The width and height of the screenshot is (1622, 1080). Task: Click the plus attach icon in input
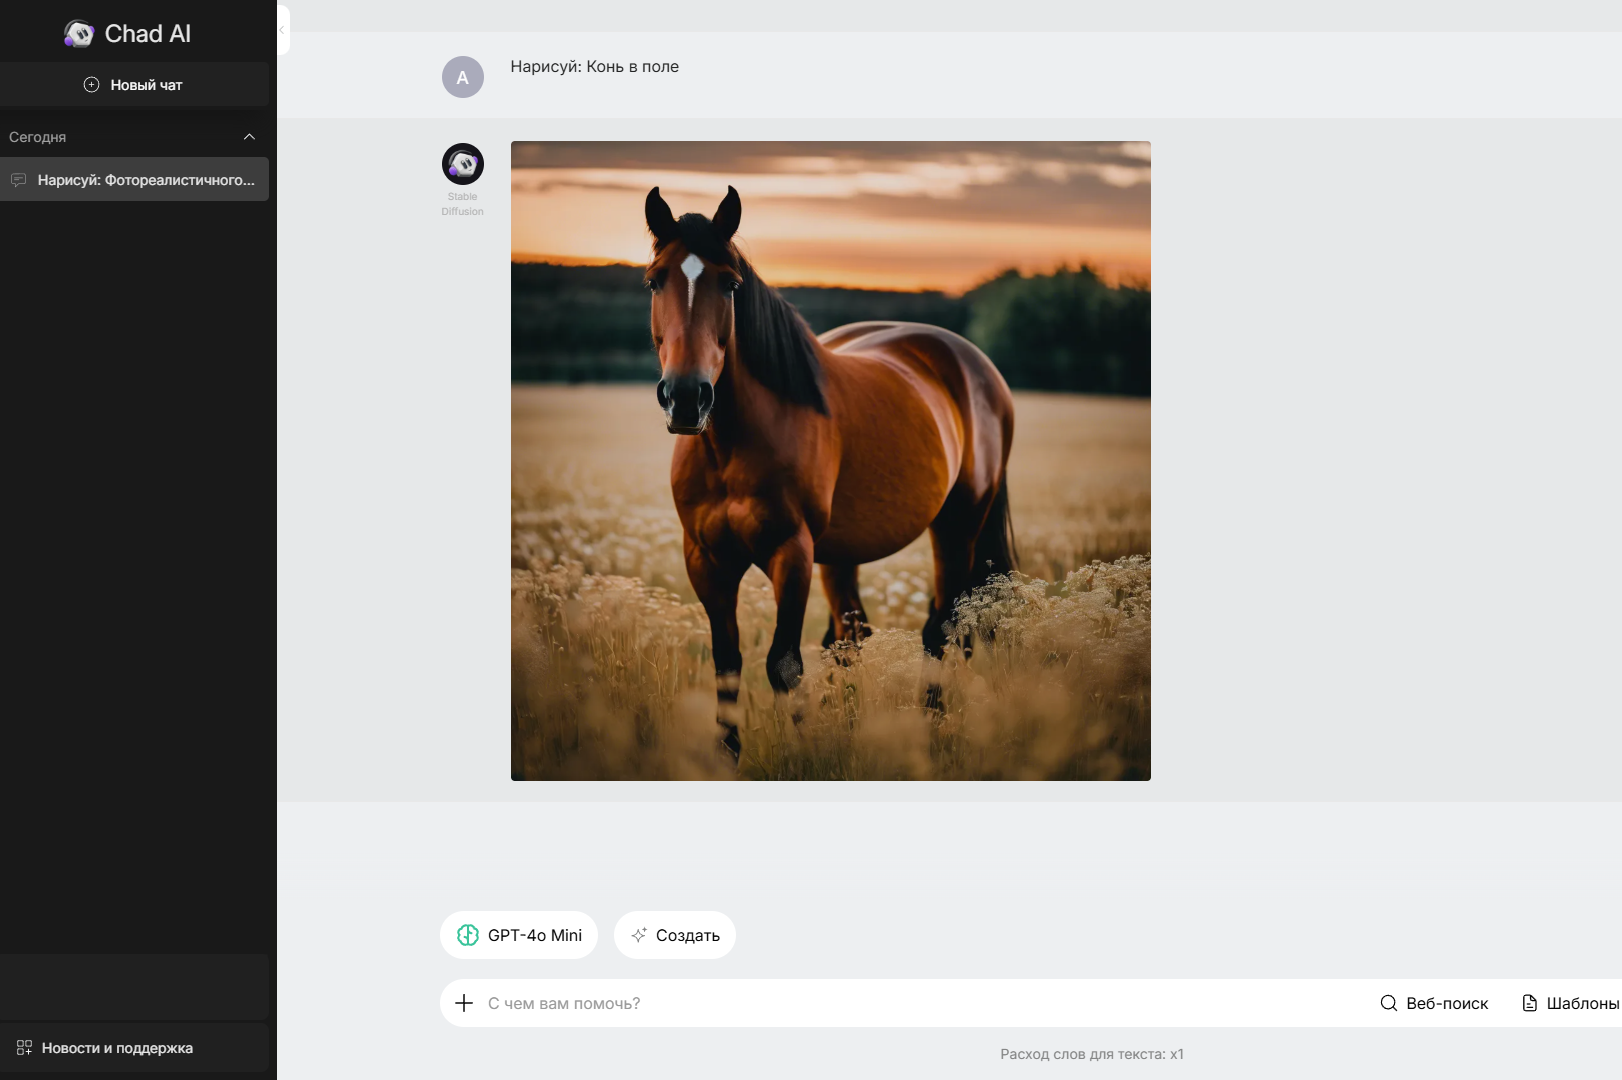coord(464,1003)
